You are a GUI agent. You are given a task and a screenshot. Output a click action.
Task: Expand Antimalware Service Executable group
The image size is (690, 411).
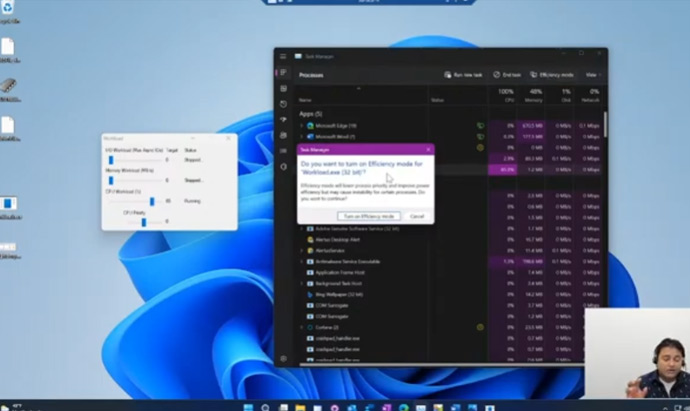click(x=301, y=261)
